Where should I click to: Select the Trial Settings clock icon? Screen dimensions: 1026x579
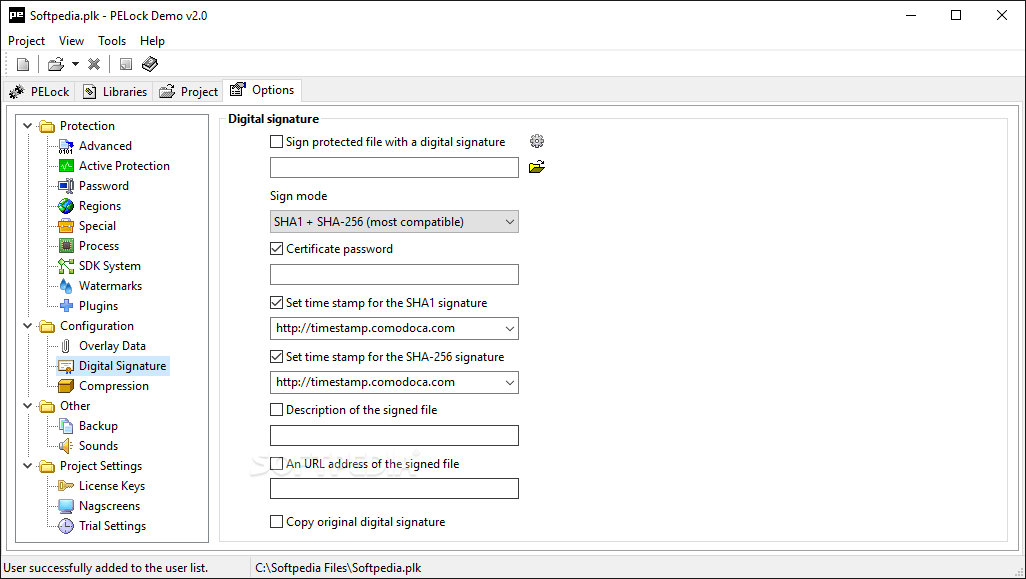[66, 526]
